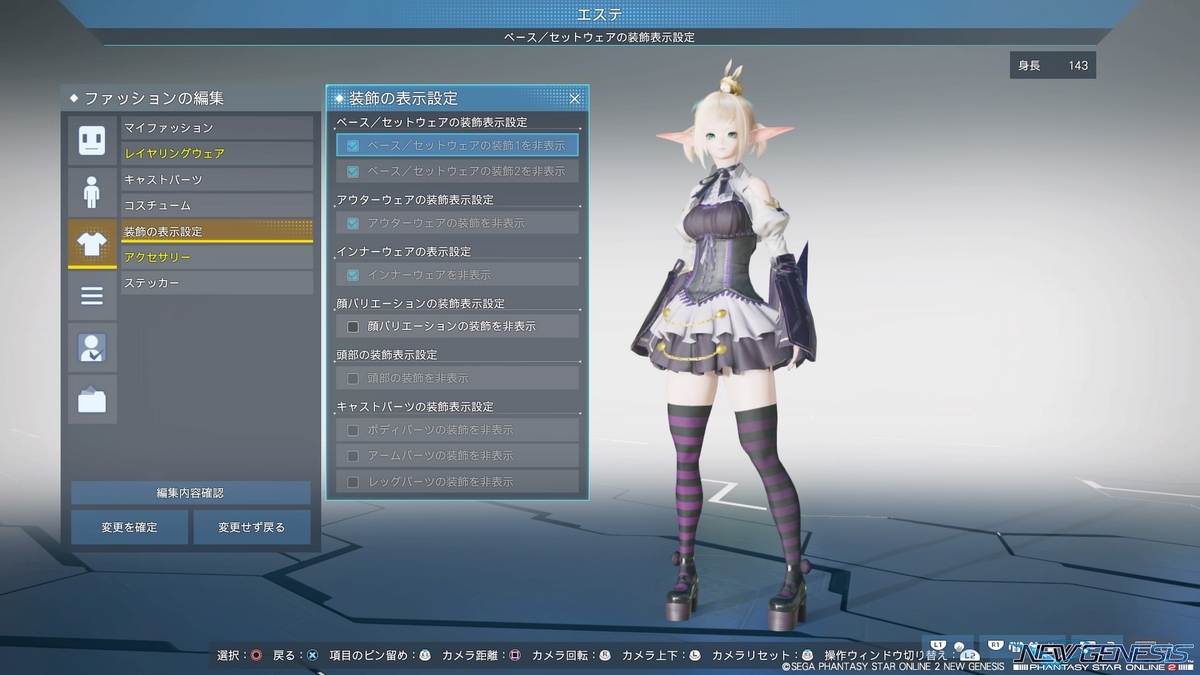Enable ボディパーツの装飾を非表示 checkbox
The image size is (1200, 675).
pyautogui.click(x=353, y=430)
